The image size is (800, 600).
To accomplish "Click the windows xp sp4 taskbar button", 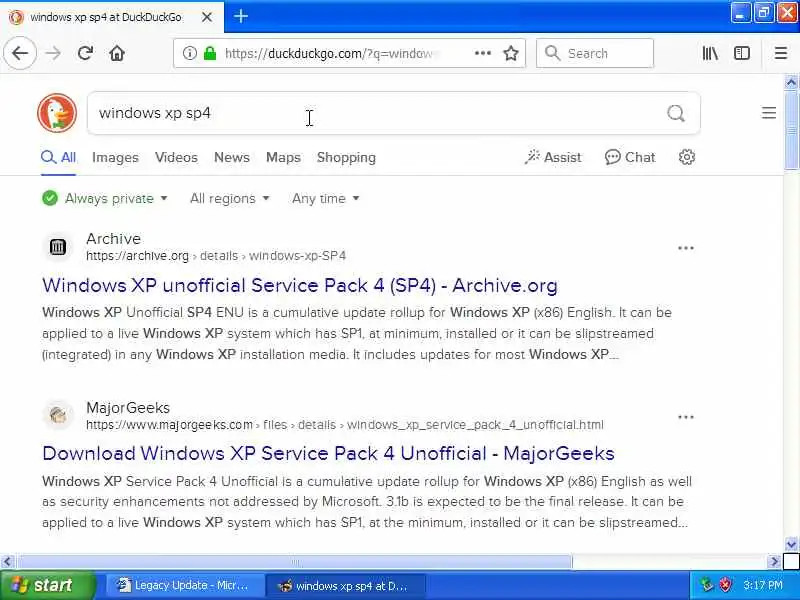I will point(346,585).
